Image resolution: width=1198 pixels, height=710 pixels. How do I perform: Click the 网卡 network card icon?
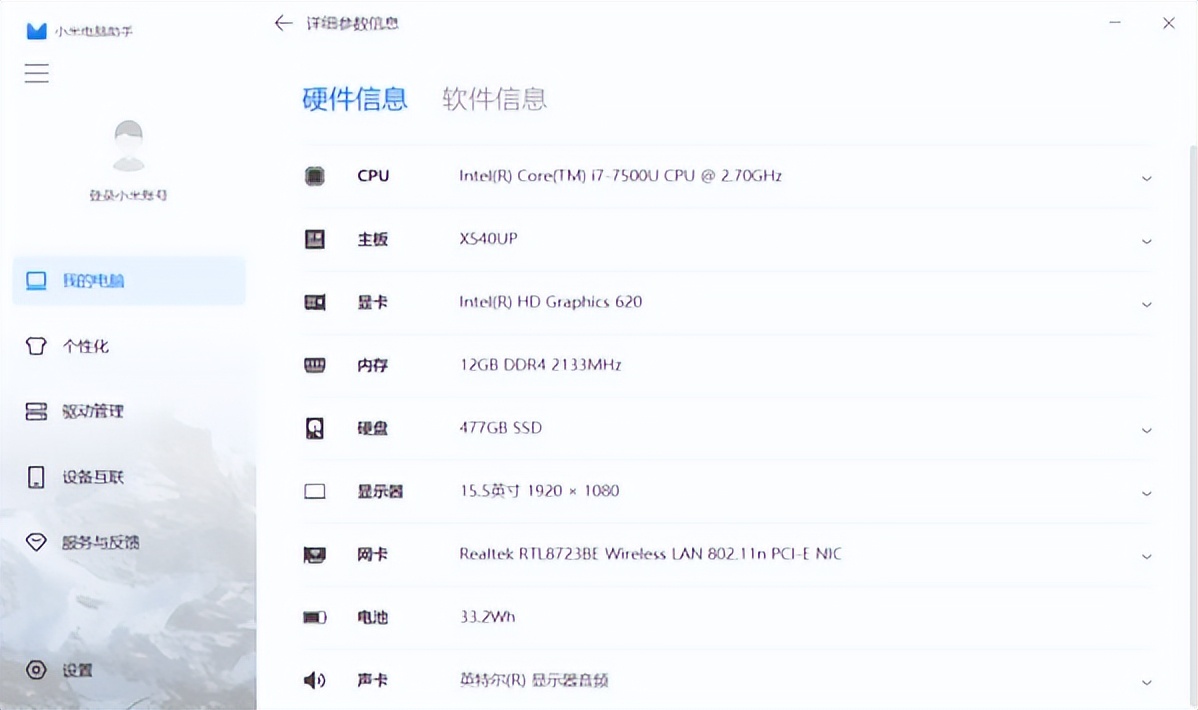315,553
